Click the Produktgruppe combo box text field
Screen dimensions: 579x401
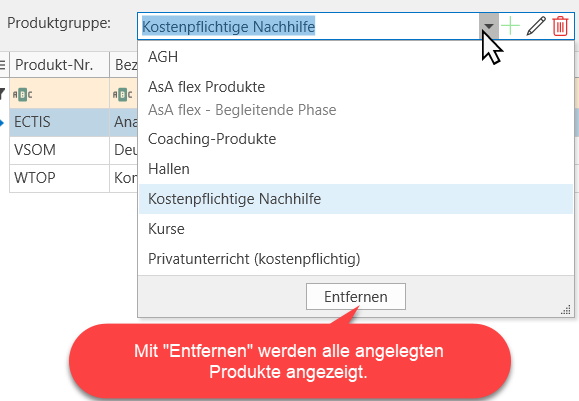click(x=309, y=27)
